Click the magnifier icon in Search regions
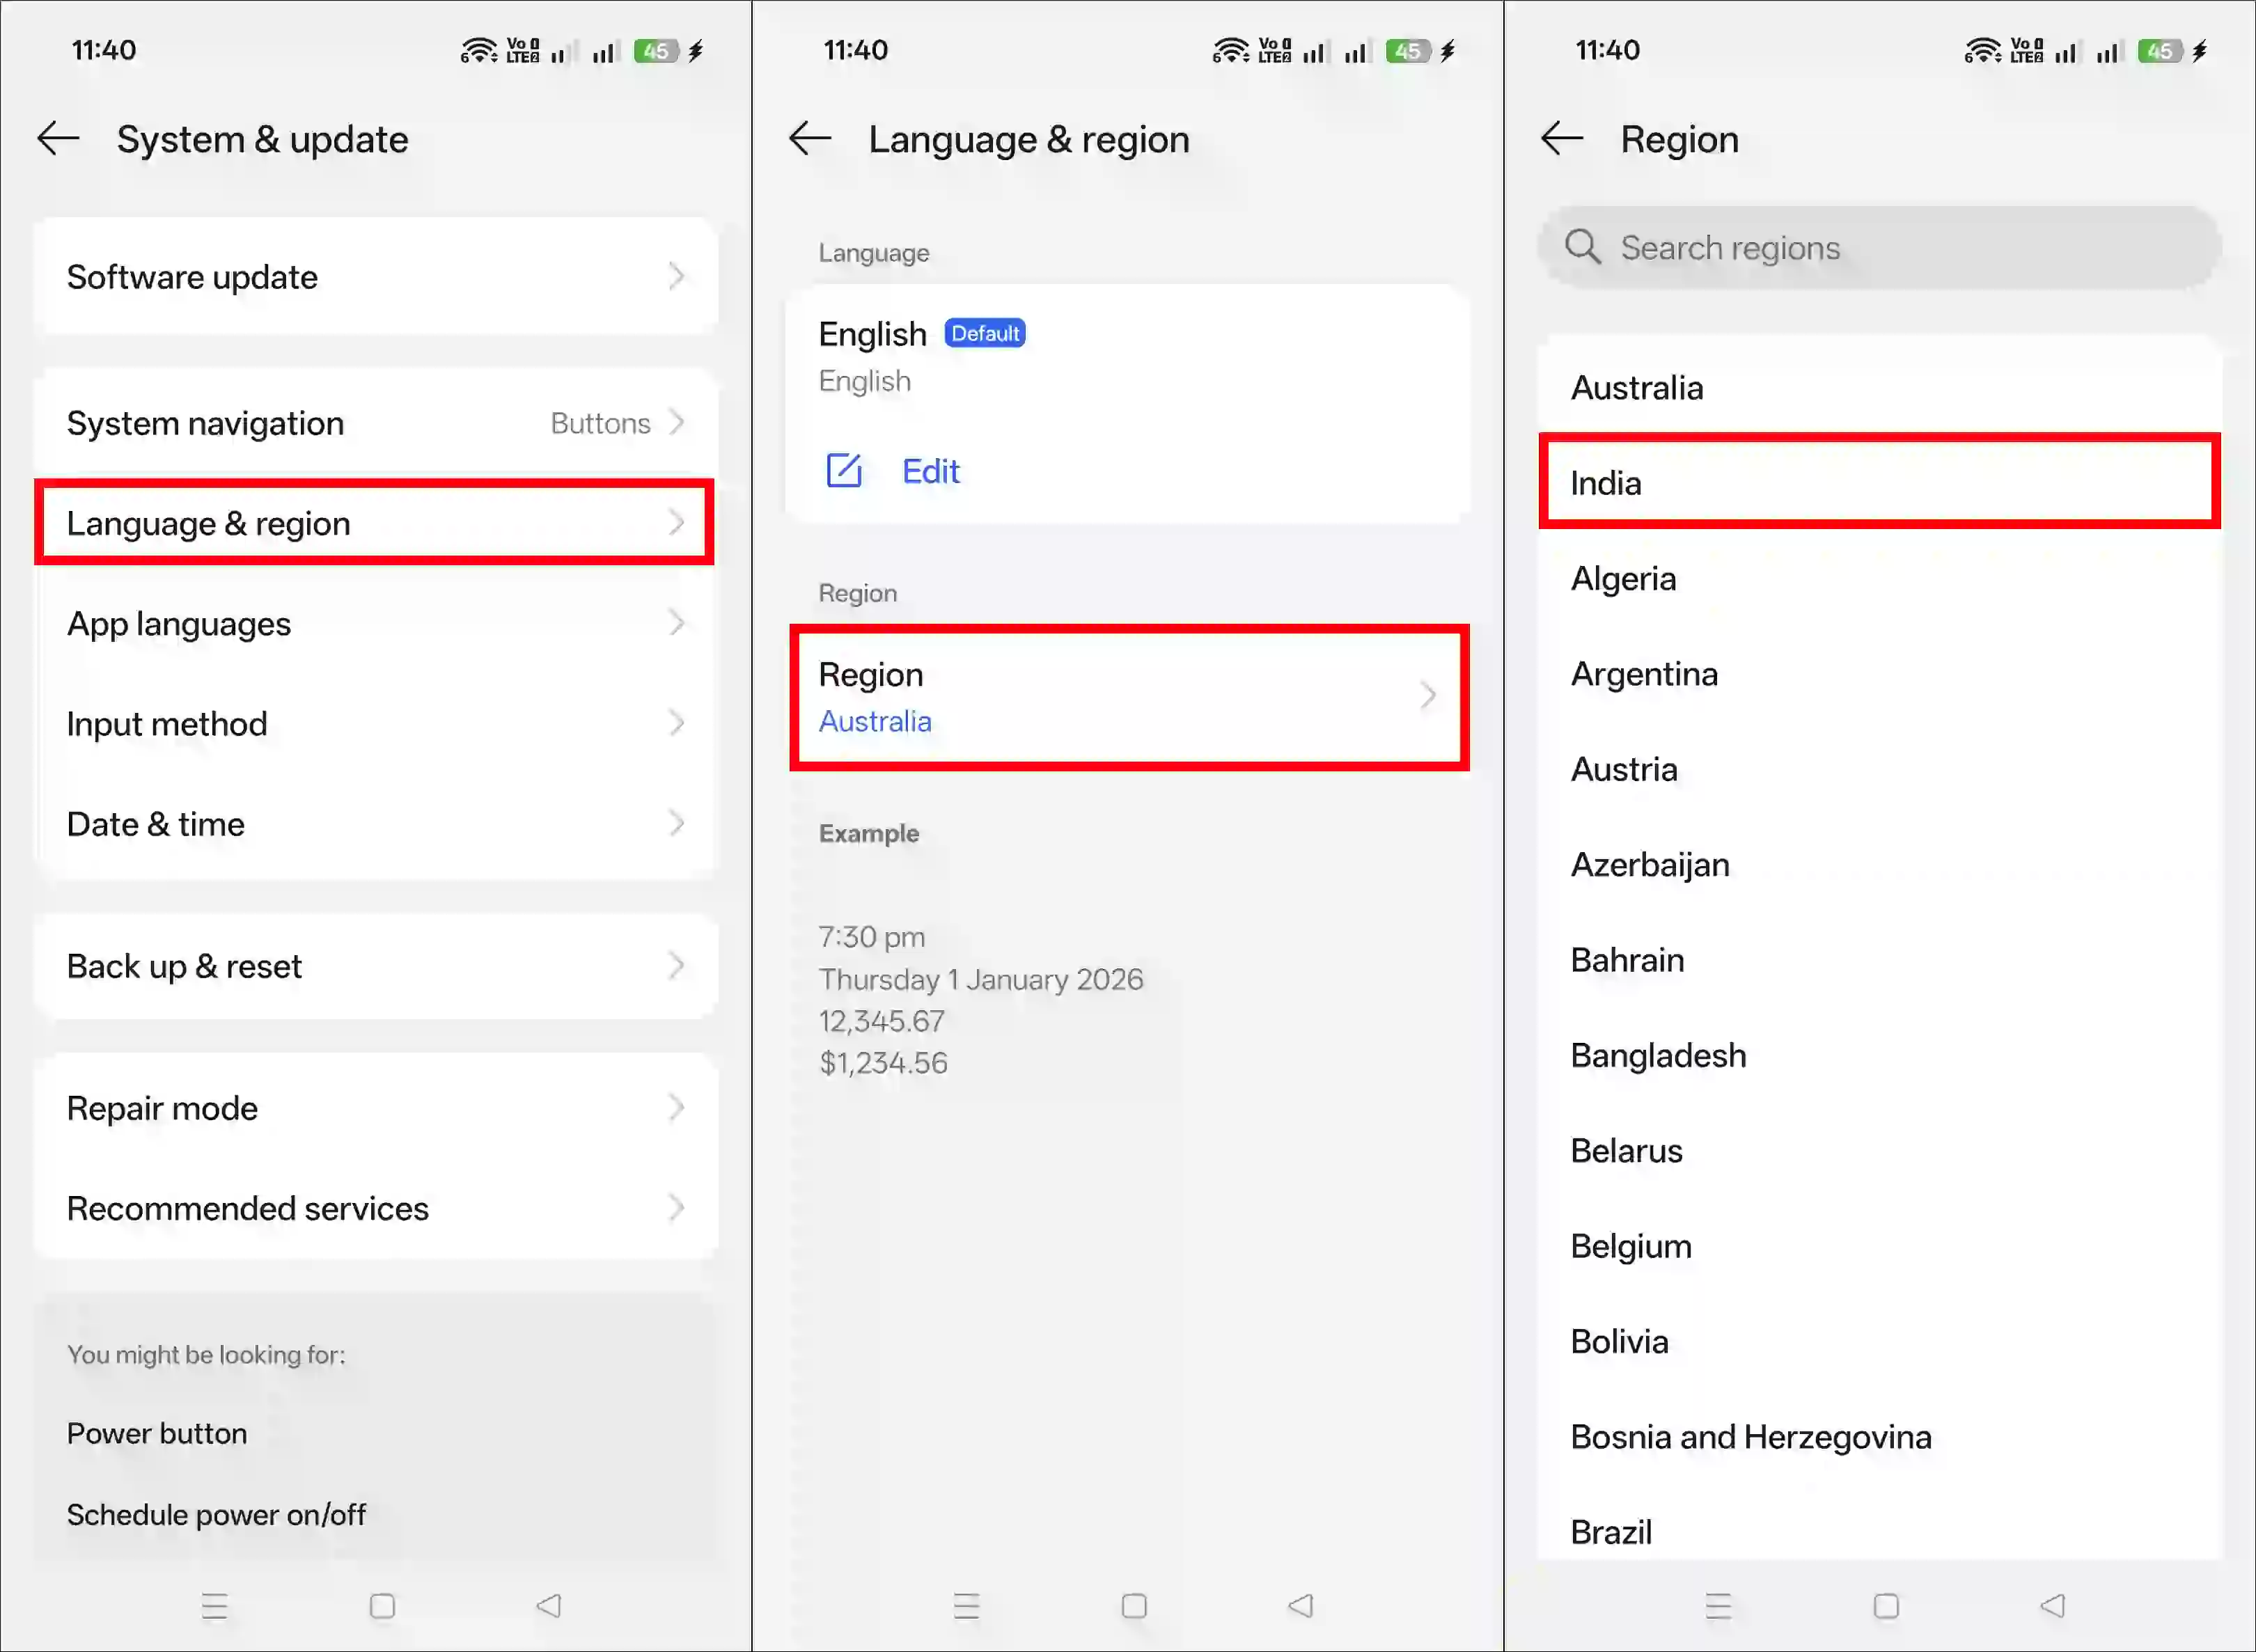 coord(1583,247)
